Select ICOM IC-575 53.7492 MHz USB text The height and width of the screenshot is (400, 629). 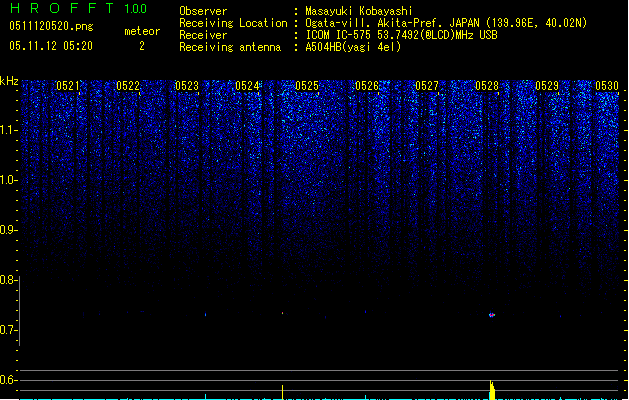pyautogui.click(x=402, y=35)
